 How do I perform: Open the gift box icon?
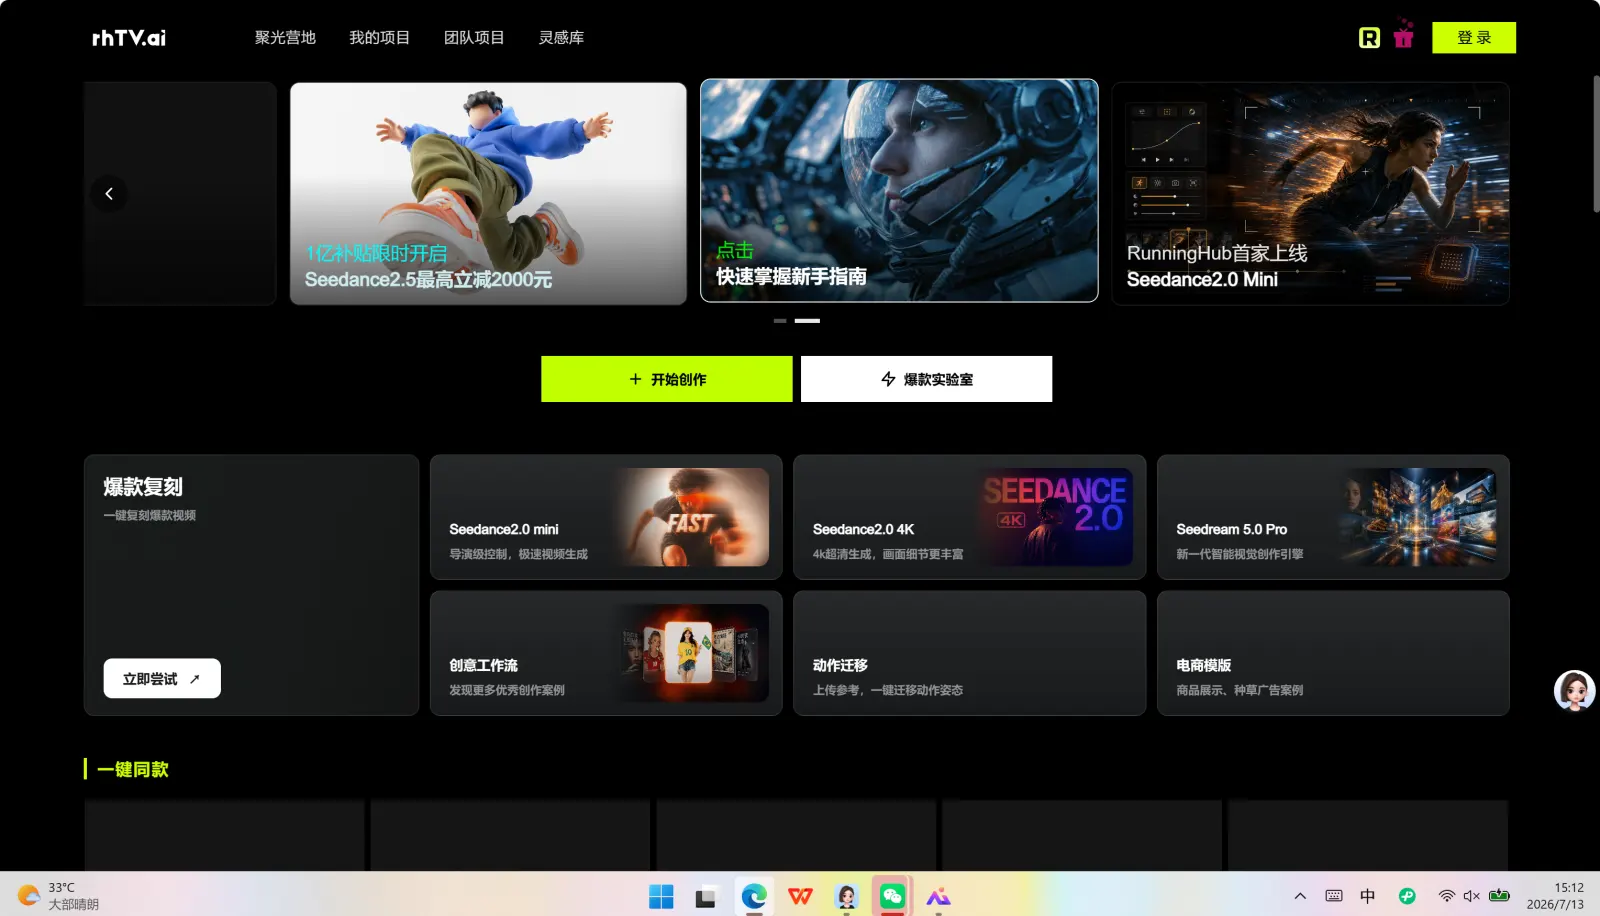click(1404, 35)
